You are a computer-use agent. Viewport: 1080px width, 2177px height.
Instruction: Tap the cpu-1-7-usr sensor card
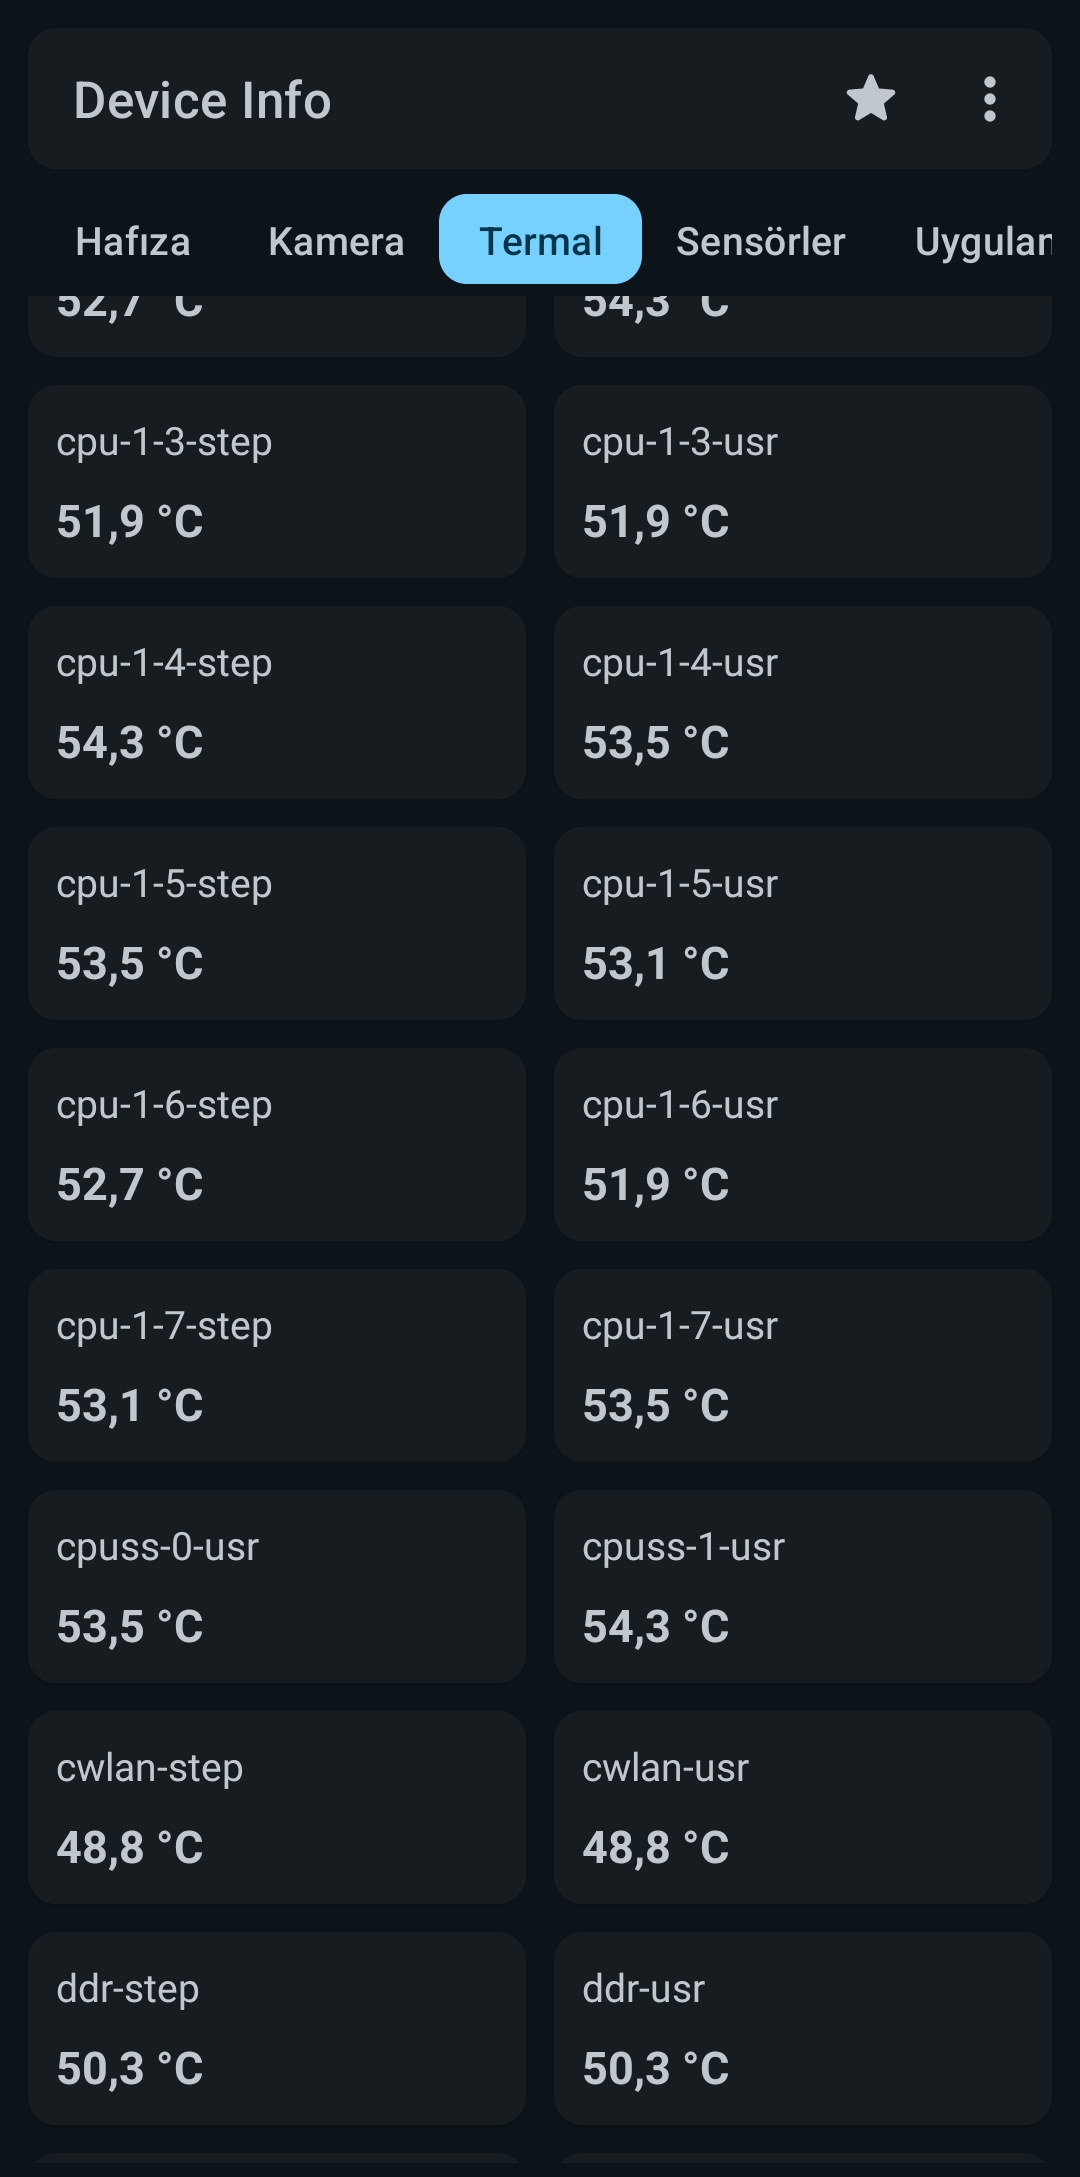[802, 1365]
